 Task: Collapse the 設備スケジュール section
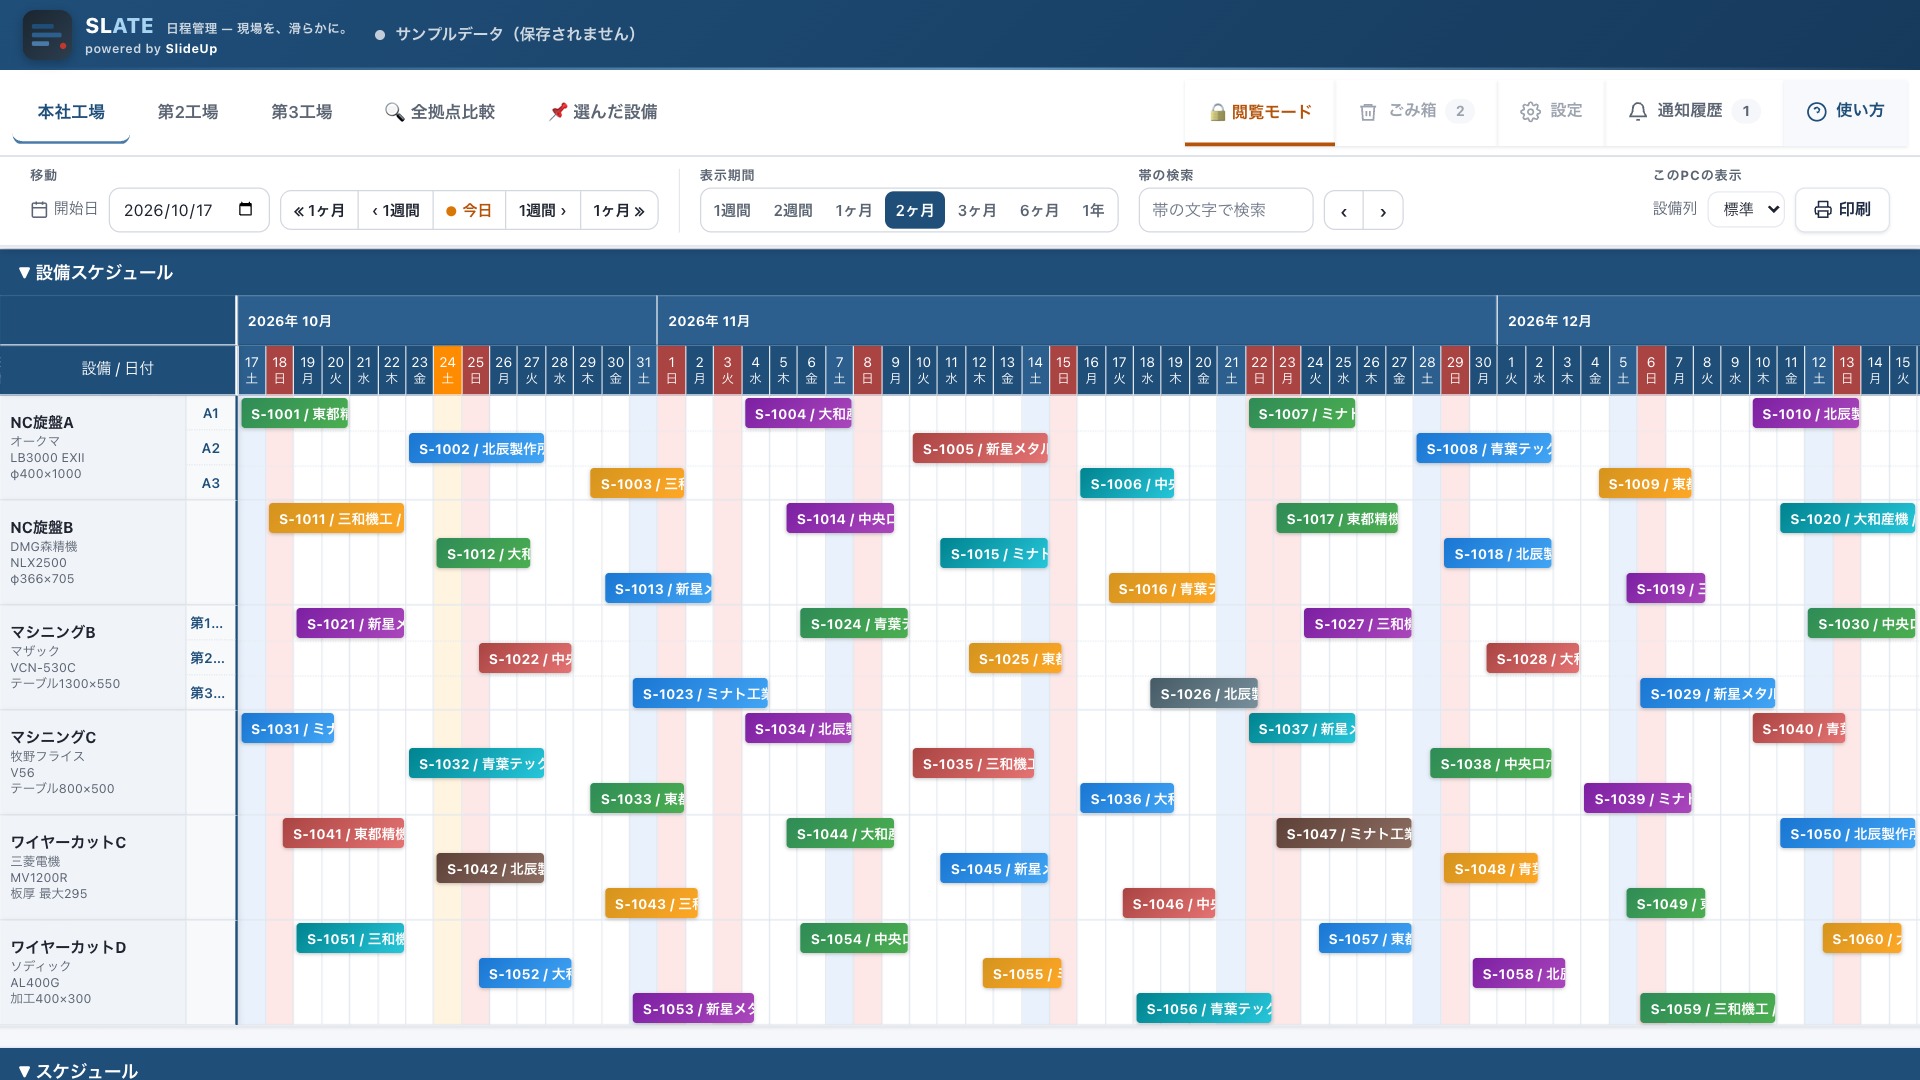coord(95,272)
